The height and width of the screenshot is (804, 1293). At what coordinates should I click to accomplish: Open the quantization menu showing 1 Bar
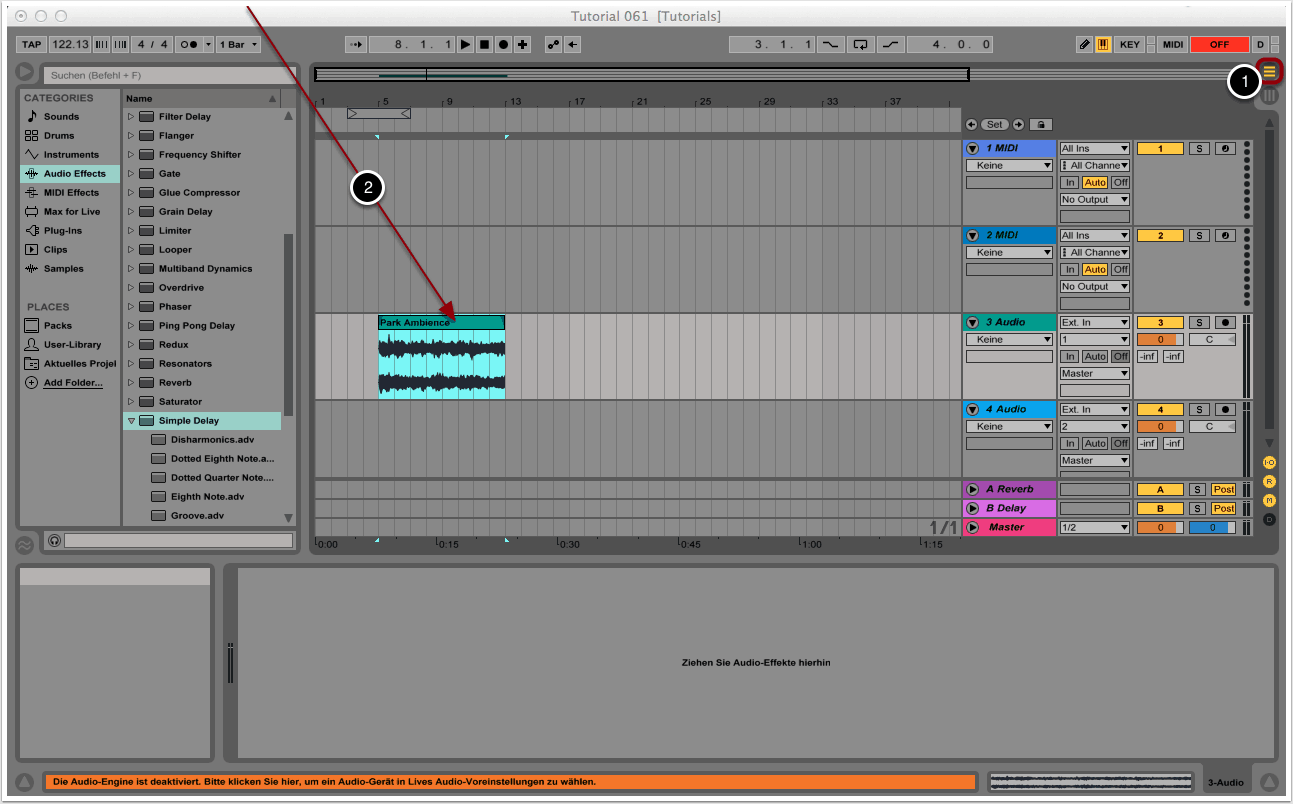pyautogui.click(x=238, y=45)
